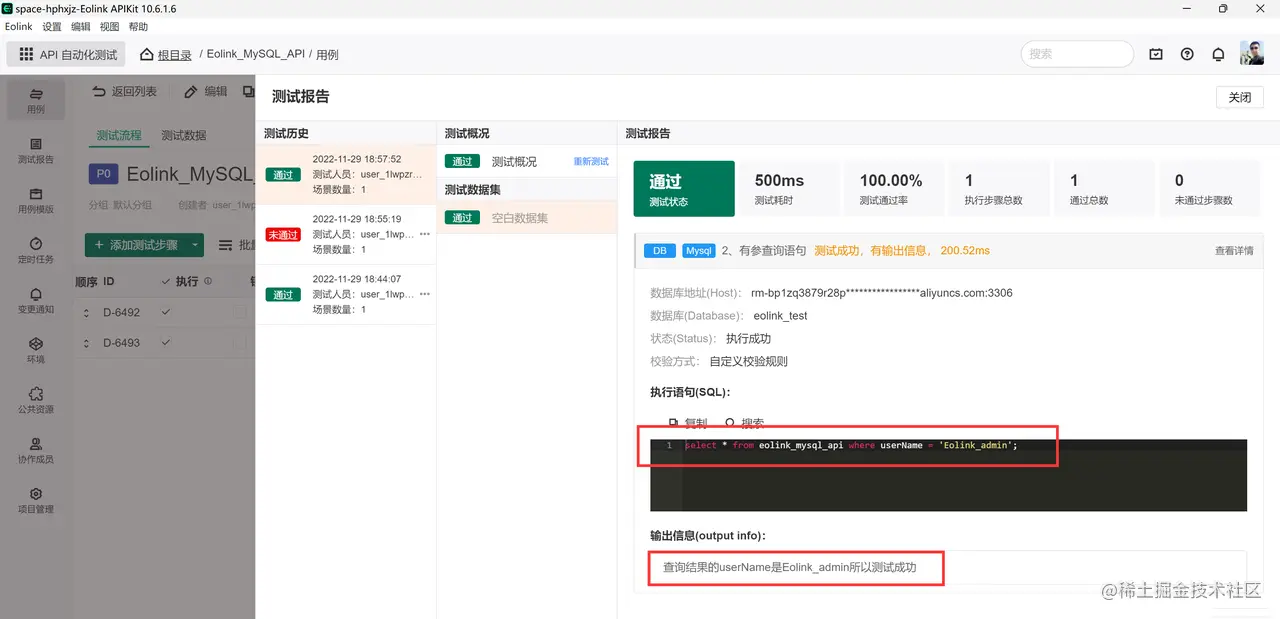
Task: Select the 18:57:52 passed test record
Action: pyautogui.click(x=346, y=174)
